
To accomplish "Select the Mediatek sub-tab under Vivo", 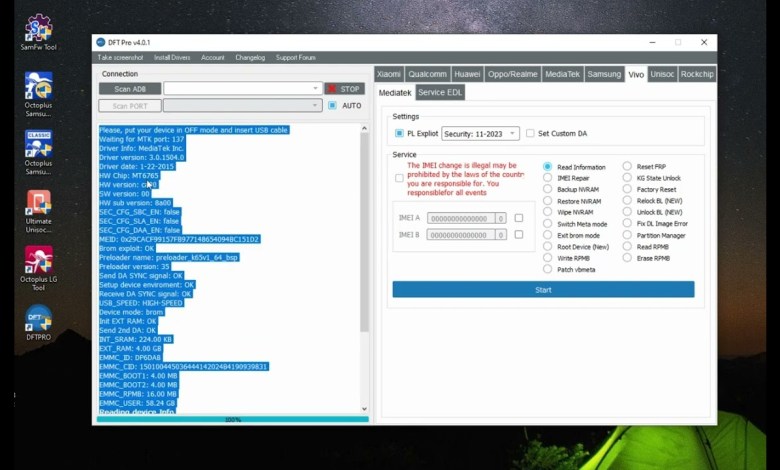I will [x=395, y=93].
